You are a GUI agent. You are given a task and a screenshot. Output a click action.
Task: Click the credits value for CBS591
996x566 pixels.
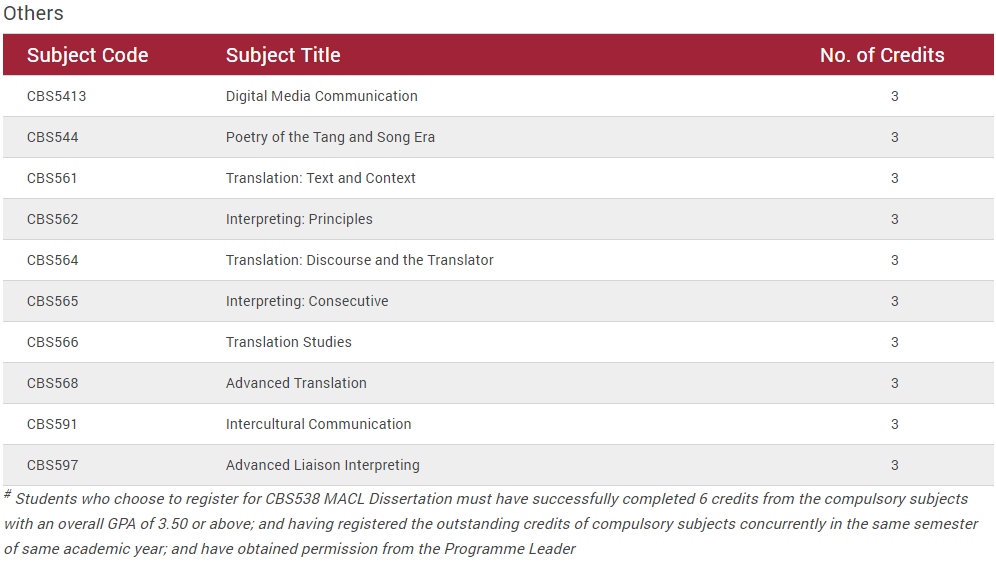[x=894, y=424]
